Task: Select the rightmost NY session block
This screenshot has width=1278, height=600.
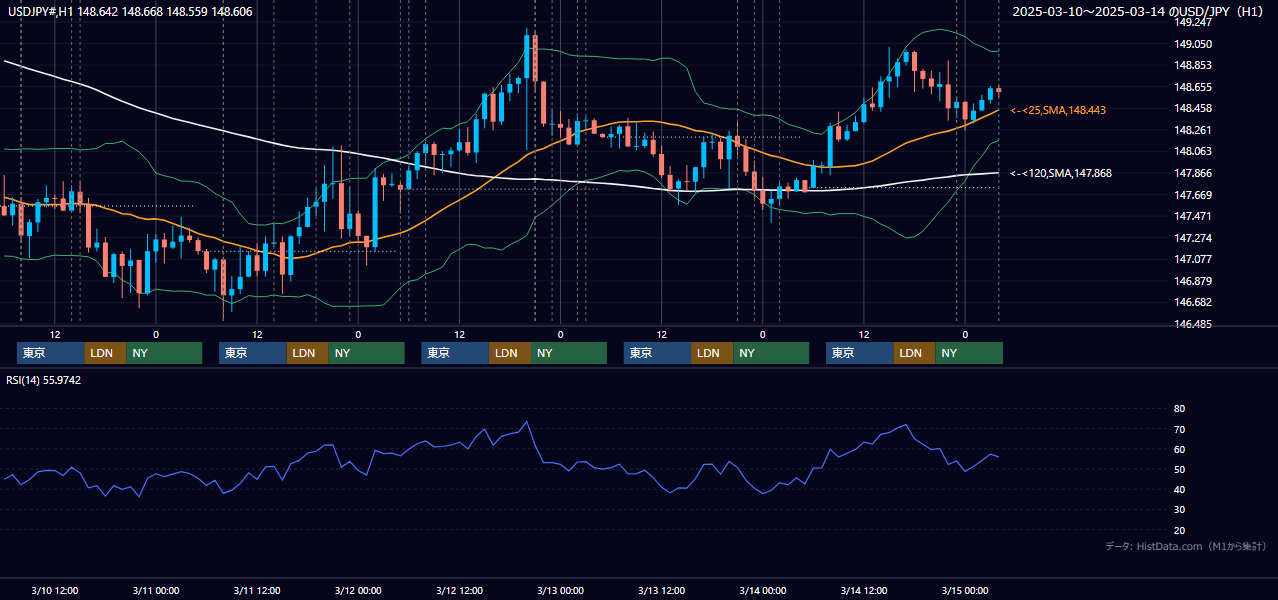Action: (969, 353)
